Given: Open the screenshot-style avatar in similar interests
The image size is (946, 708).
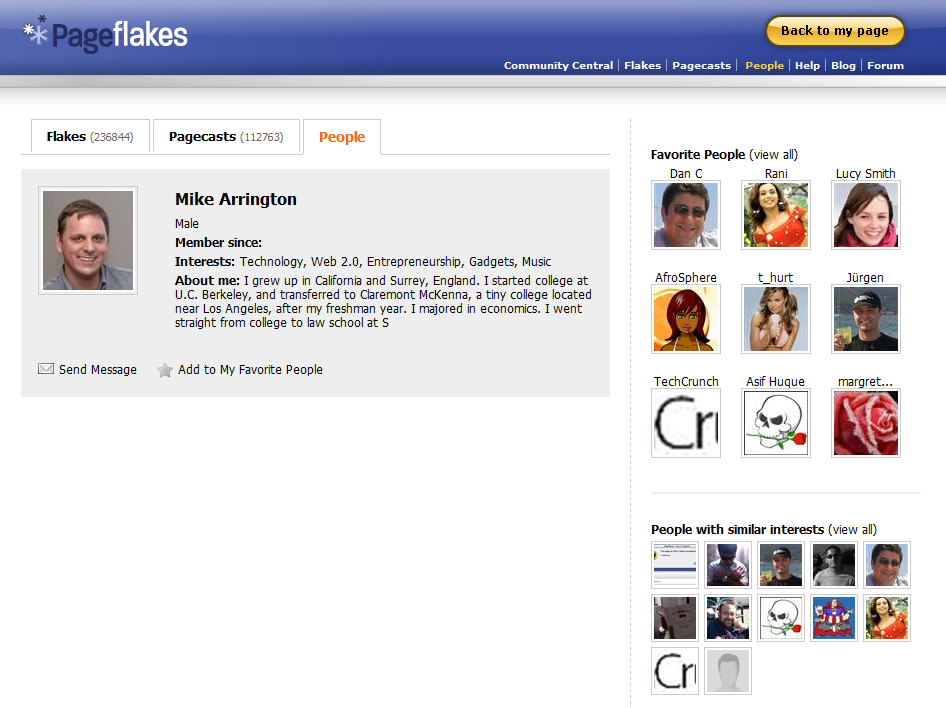Looking at the screenshot, I should (x=675, y=565).
